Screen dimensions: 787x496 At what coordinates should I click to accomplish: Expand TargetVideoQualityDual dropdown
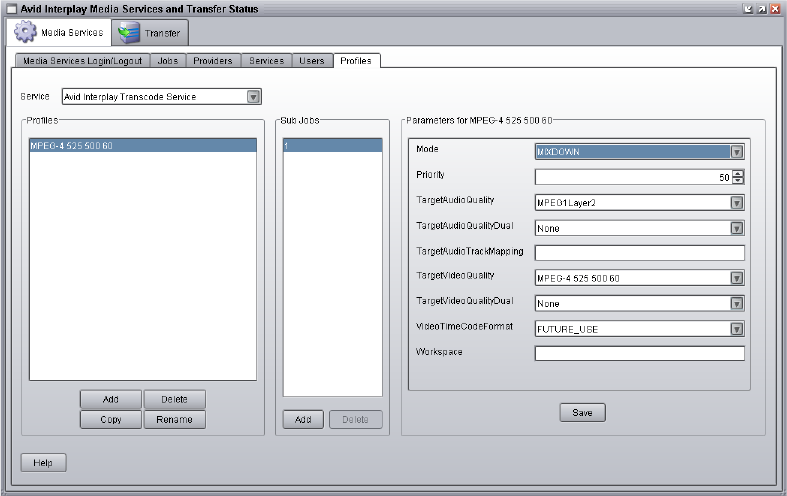[x=736, y=303]
